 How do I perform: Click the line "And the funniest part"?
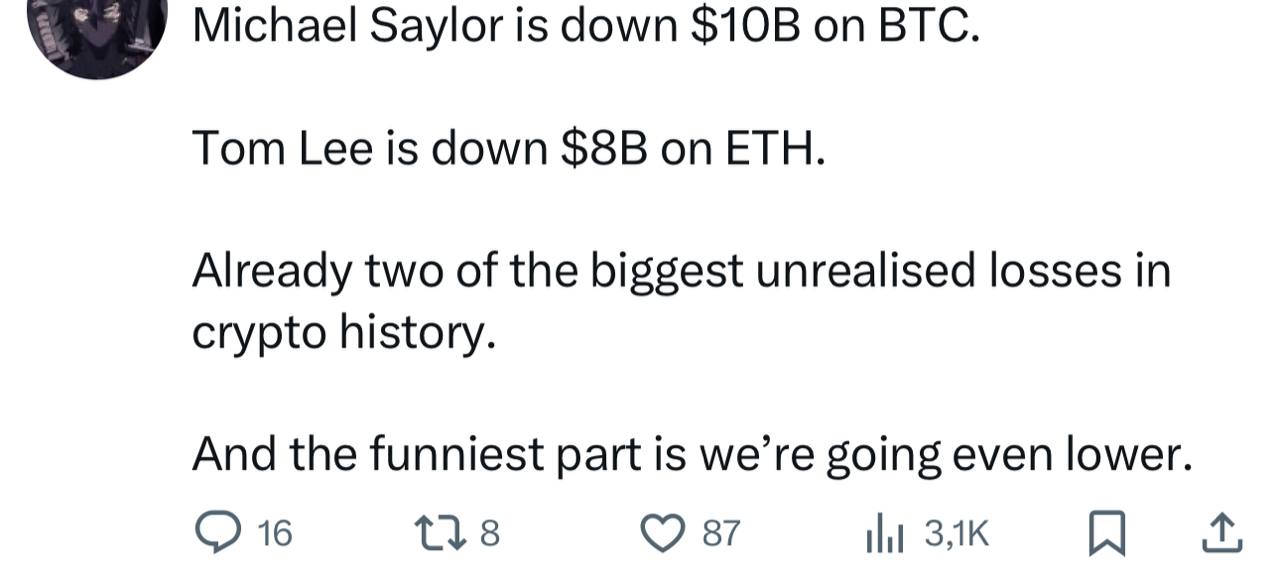click(x=692, y=455)
